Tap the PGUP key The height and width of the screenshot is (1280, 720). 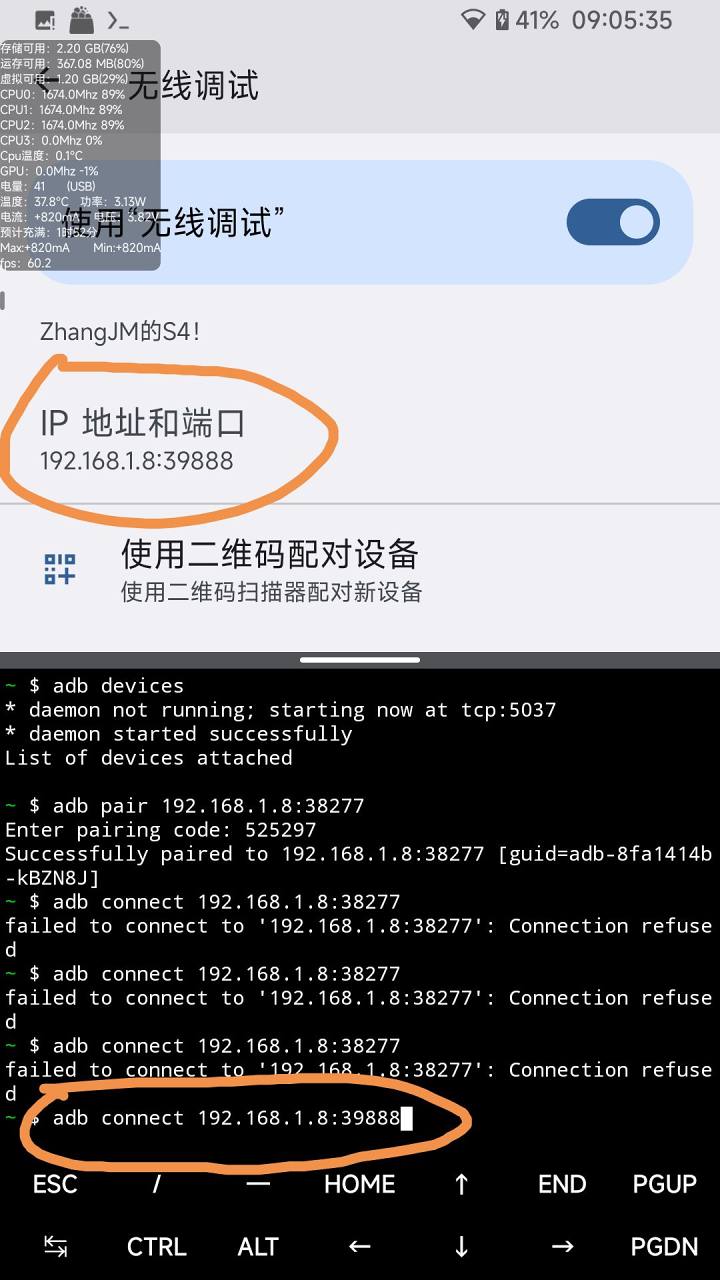pyautogui.click(x=665, y=1185)
